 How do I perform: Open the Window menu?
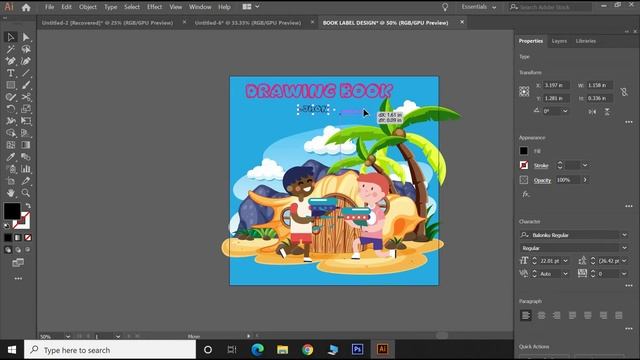[200, 7]
